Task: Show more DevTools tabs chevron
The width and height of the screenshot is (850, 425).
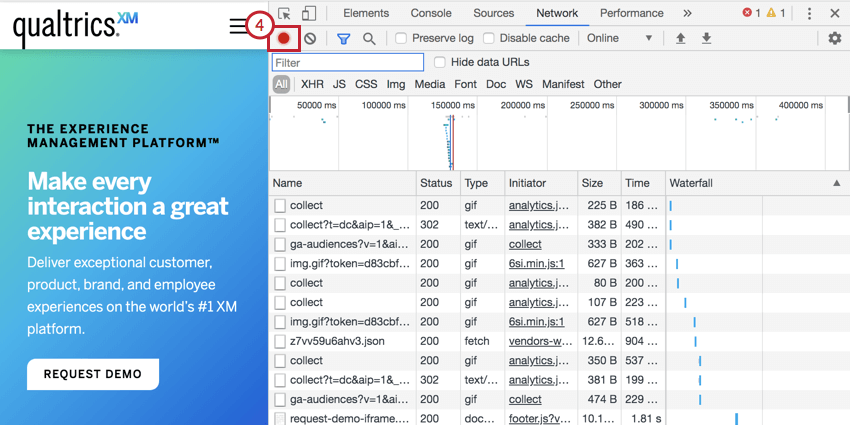Action: tap(687, 14)
